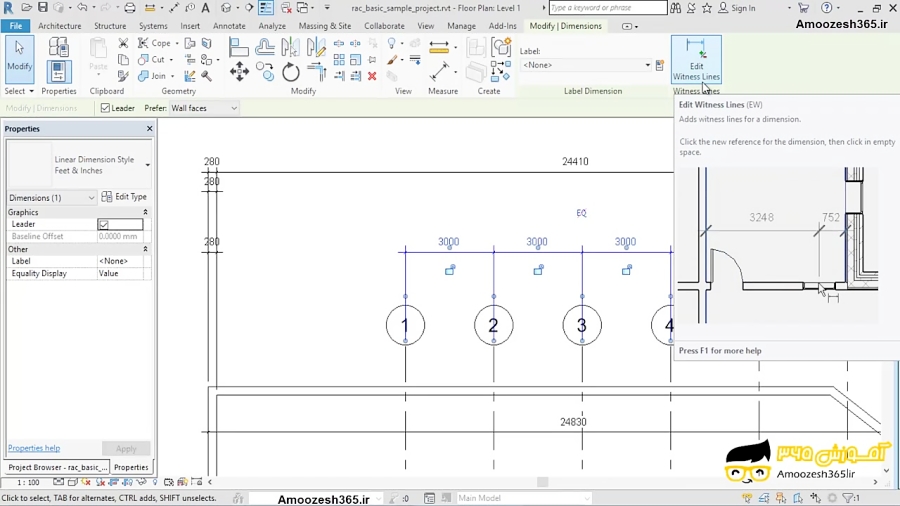Screen dimensions: 900x506
Task: Click the Edit Witness Lines tool
Action: 695,60
